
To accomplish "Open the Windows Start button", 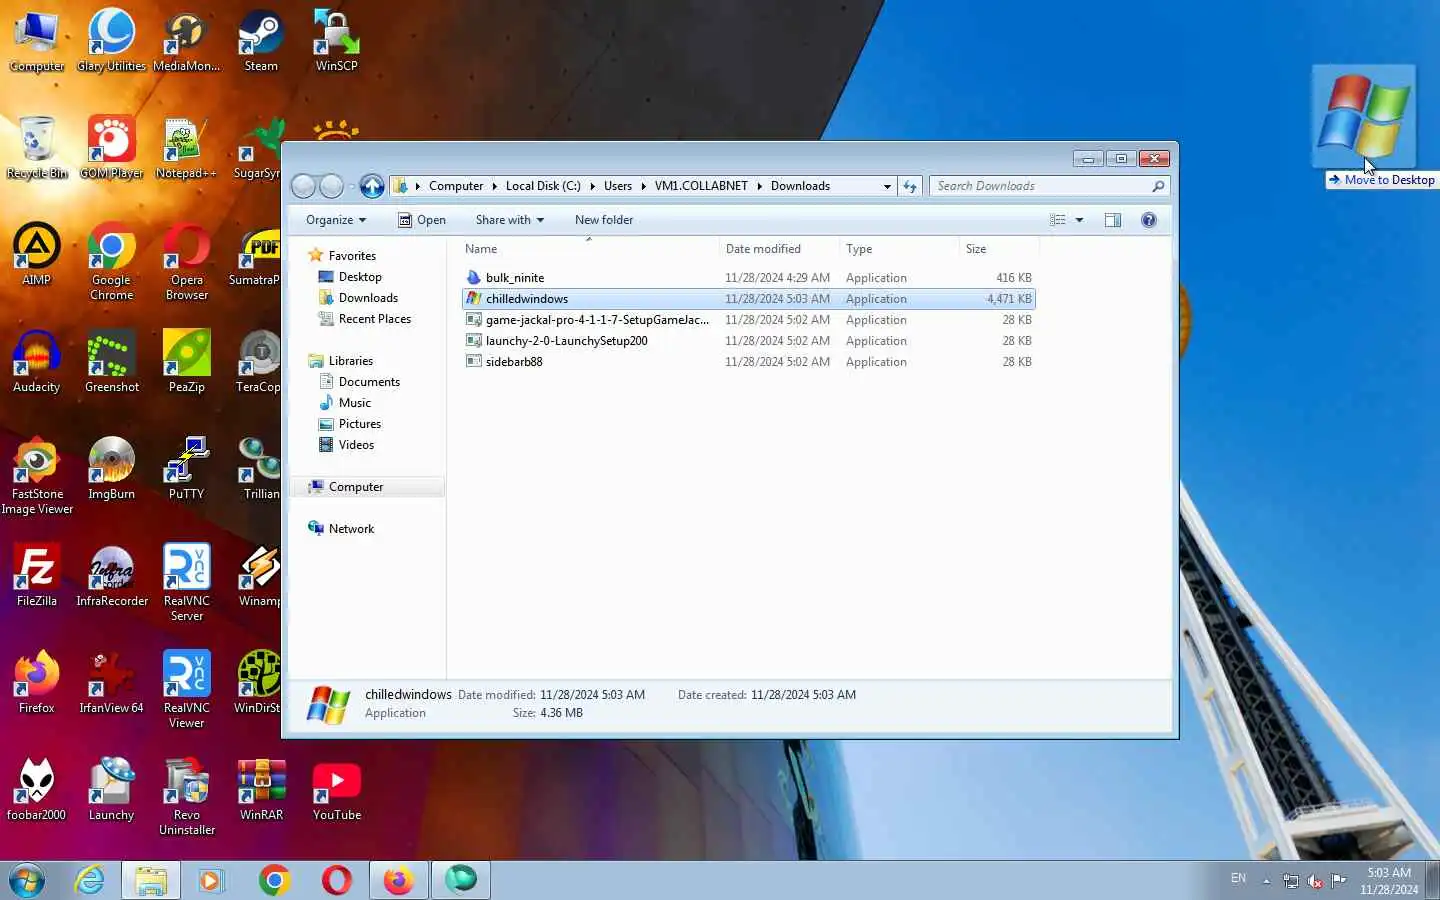I will [27, 881].
